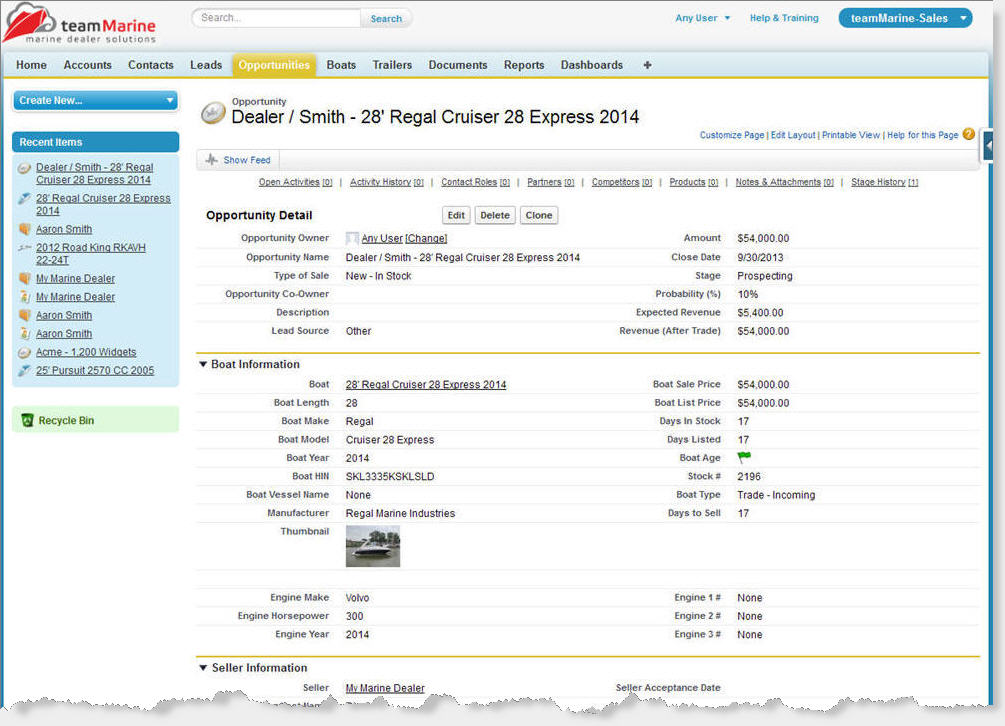Switch to the Boats tab

(341, 65)
